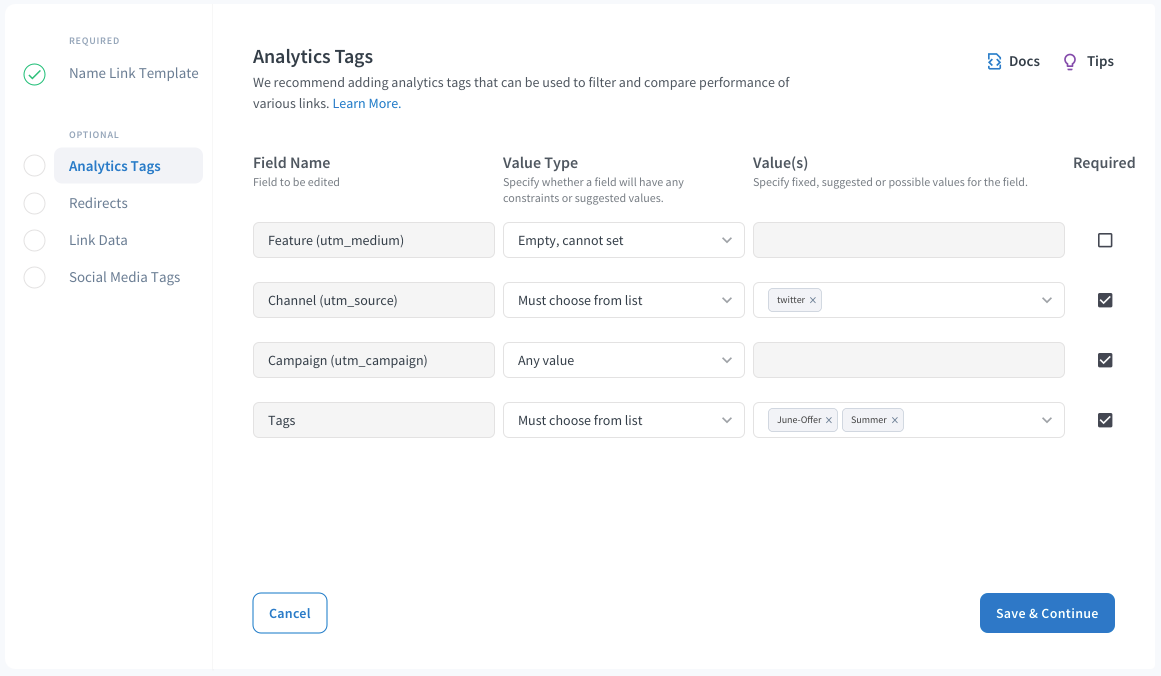
Task: Remove the twitter tag with its x
Action: (813, 300)
